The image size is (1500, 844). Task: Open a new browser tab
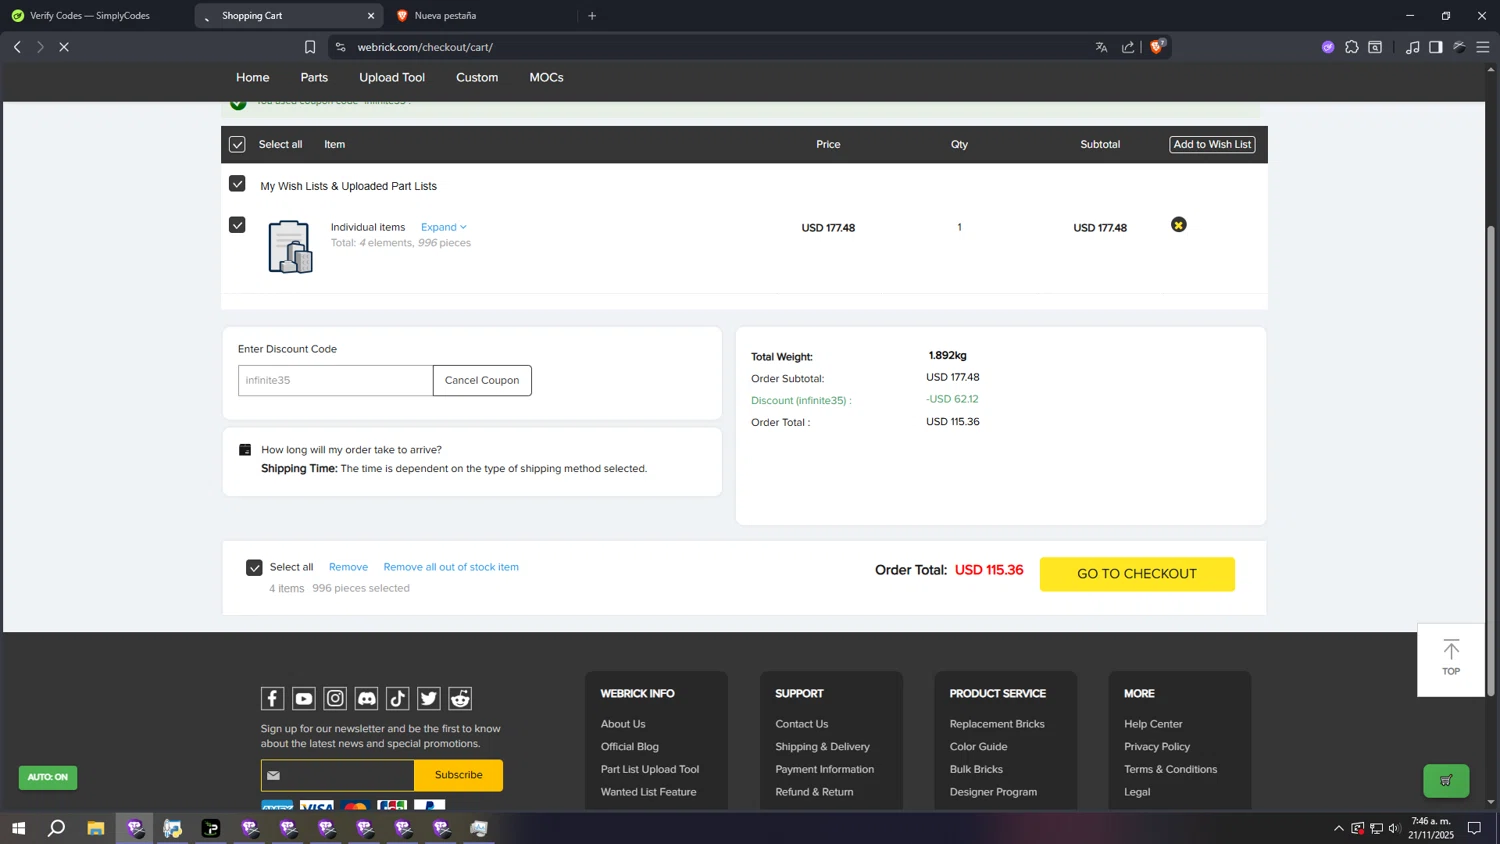pyautogui.click(x=592, y=16)
